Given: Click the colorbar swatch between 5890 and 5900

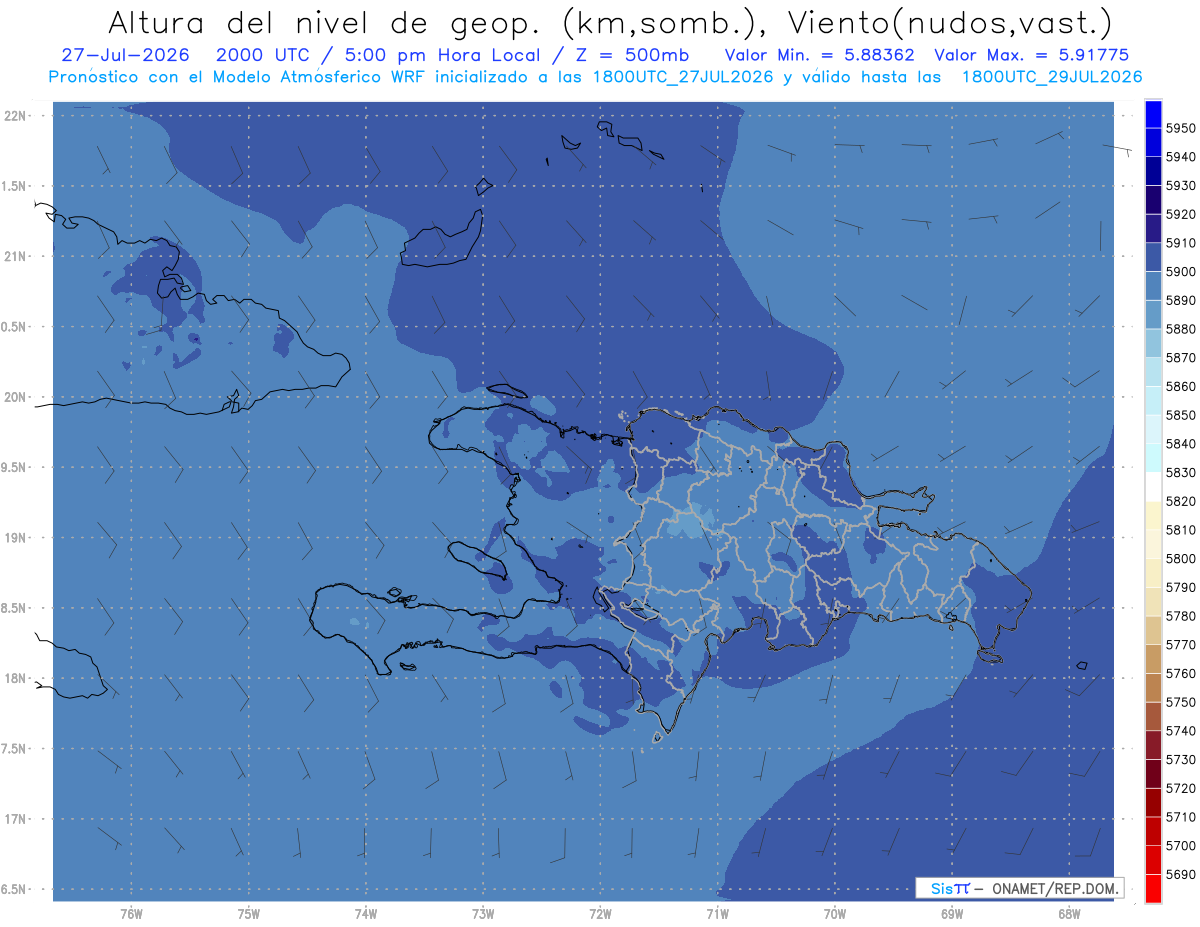Looking at the screenshot, I should (x=1153, y=287).
